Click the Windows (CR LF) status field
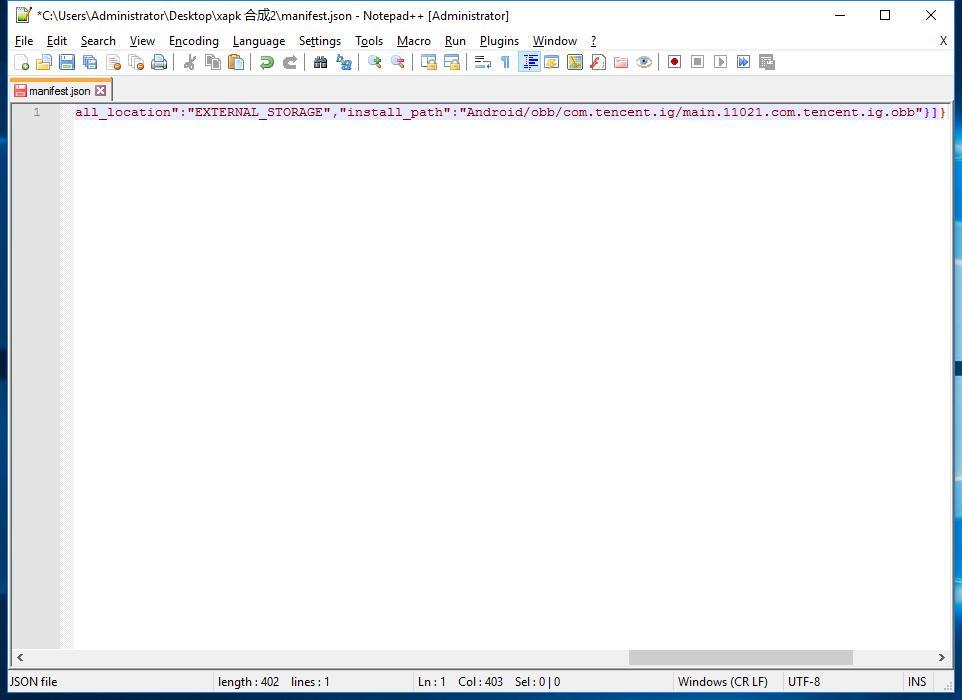This screenshot has height=700, width=962. click(723, 682)
